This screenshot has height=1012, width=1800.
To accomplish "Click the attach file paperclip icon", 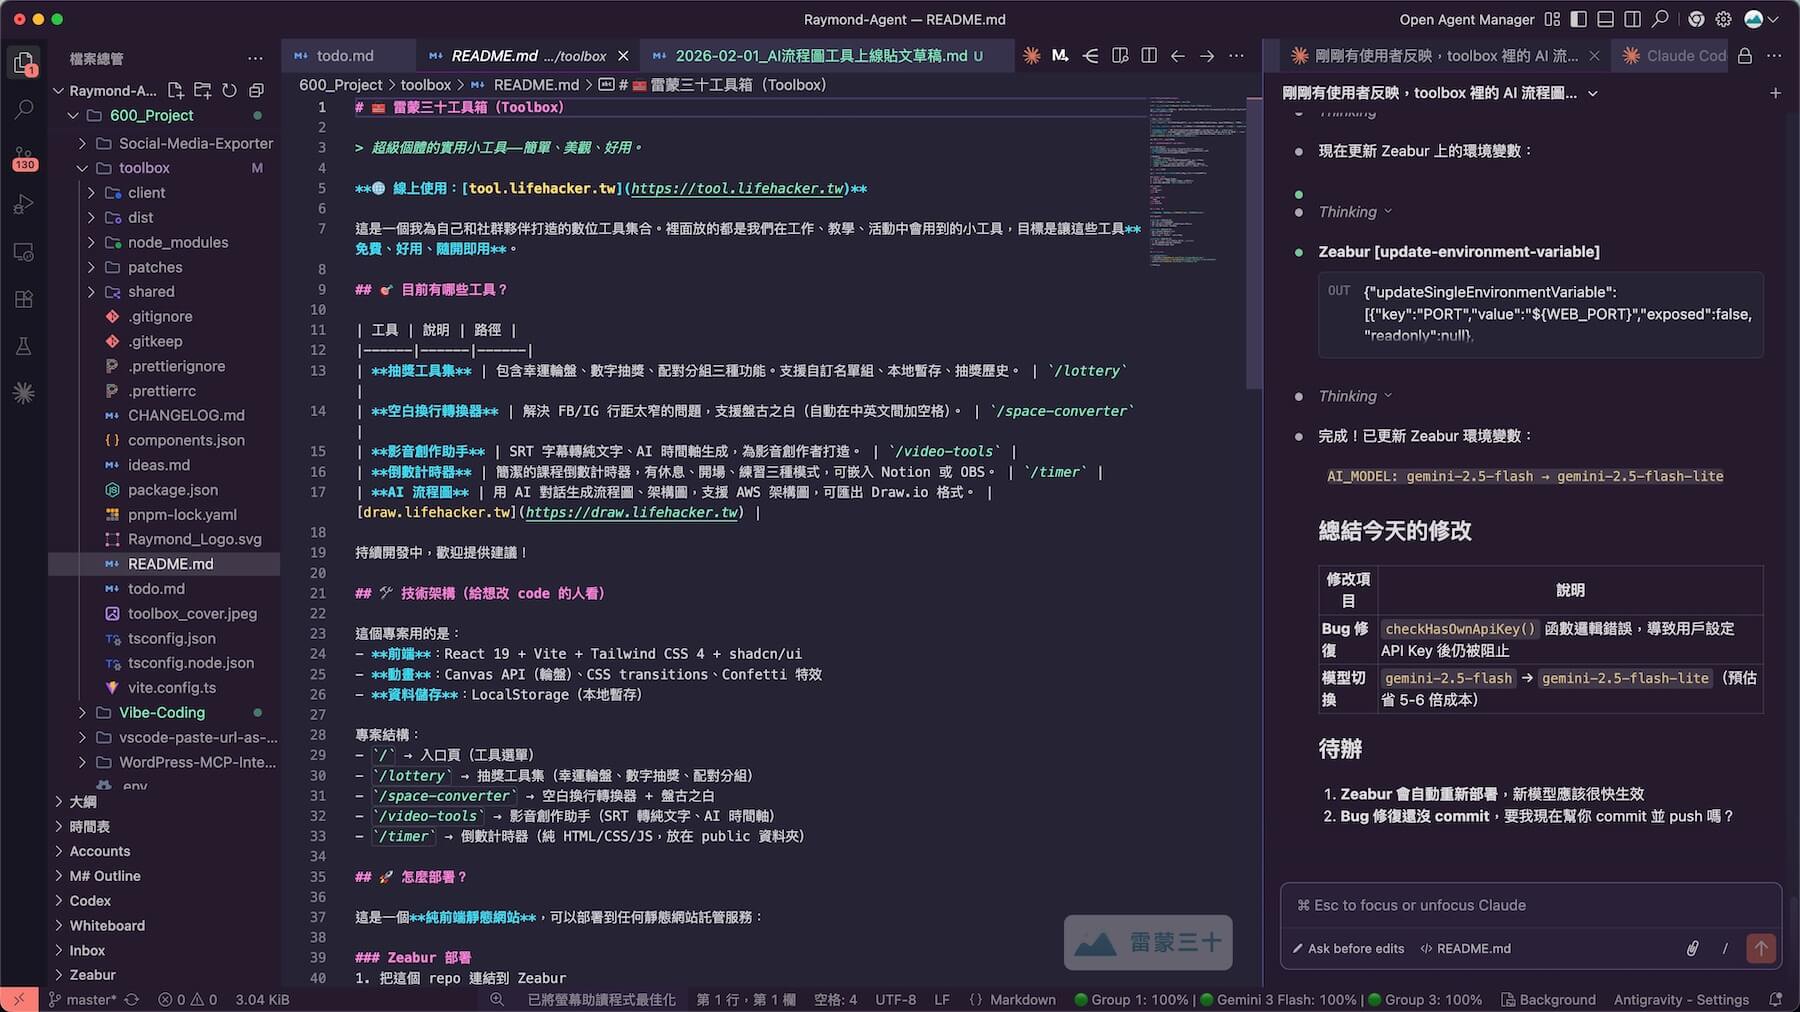I will tap(1692, 948).
